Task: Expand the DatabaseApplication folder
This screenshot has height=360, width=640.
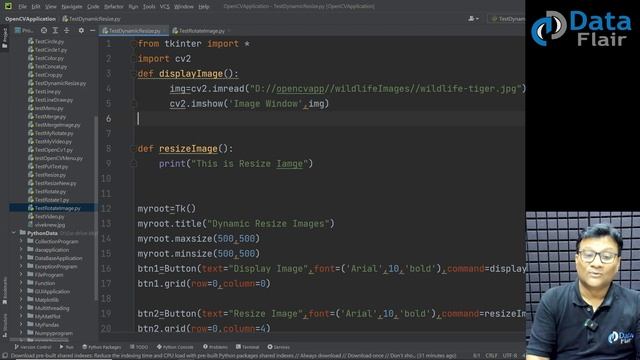Action: point(21,258)
